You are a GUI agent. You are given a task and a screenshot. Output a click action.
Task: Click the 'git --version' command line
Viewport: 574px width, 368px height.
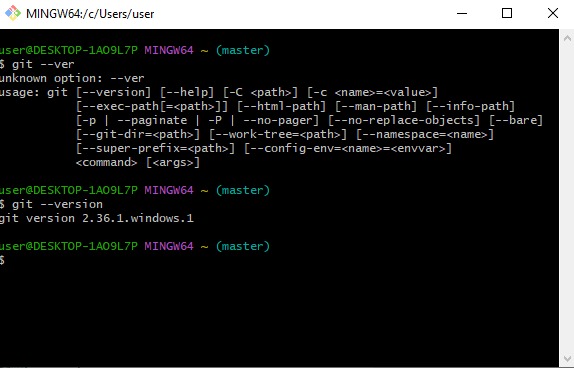coord(51,204)
